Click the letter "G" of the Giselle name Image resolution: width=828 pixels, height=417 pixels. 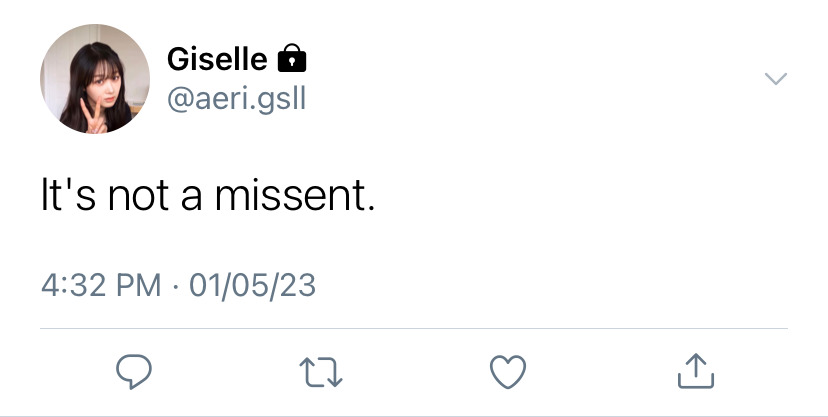(x=179, y=59)
